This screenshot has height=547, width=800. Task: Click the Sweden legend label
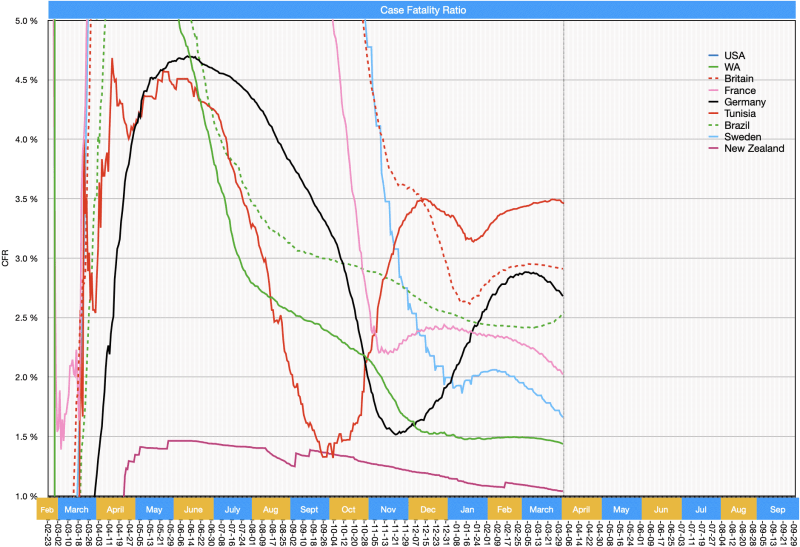tap(742, 137)
